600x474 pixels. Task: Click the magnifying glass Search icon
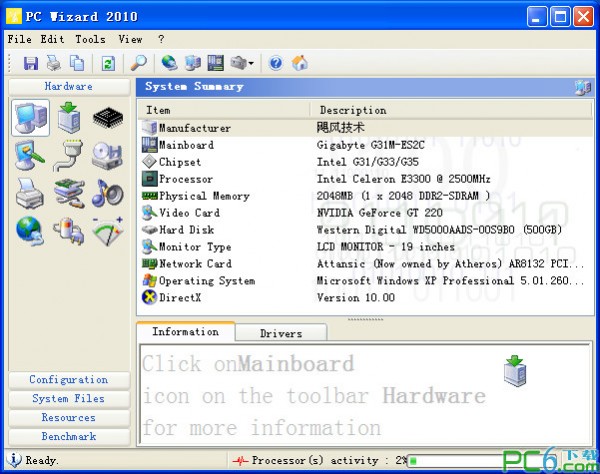[x=139, y=63]
